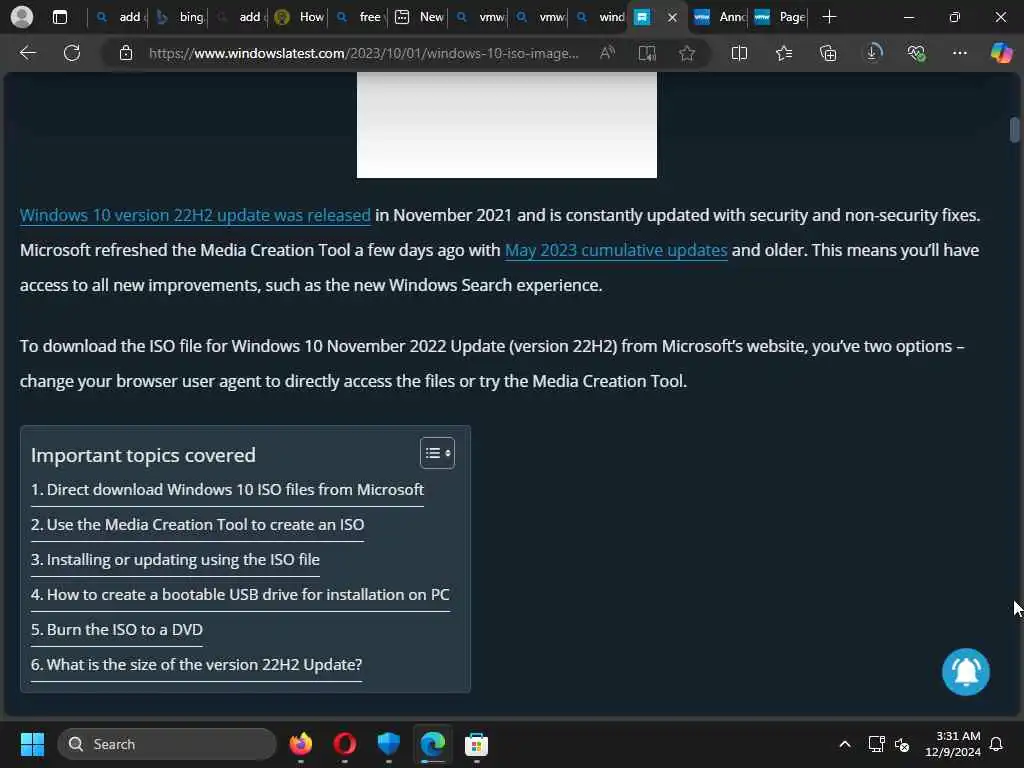Image resolution: width=1024 pixels, height=768 pixels.
Task: Open 'May 2023 cumulative updates' link
Action: coord(616,250)
